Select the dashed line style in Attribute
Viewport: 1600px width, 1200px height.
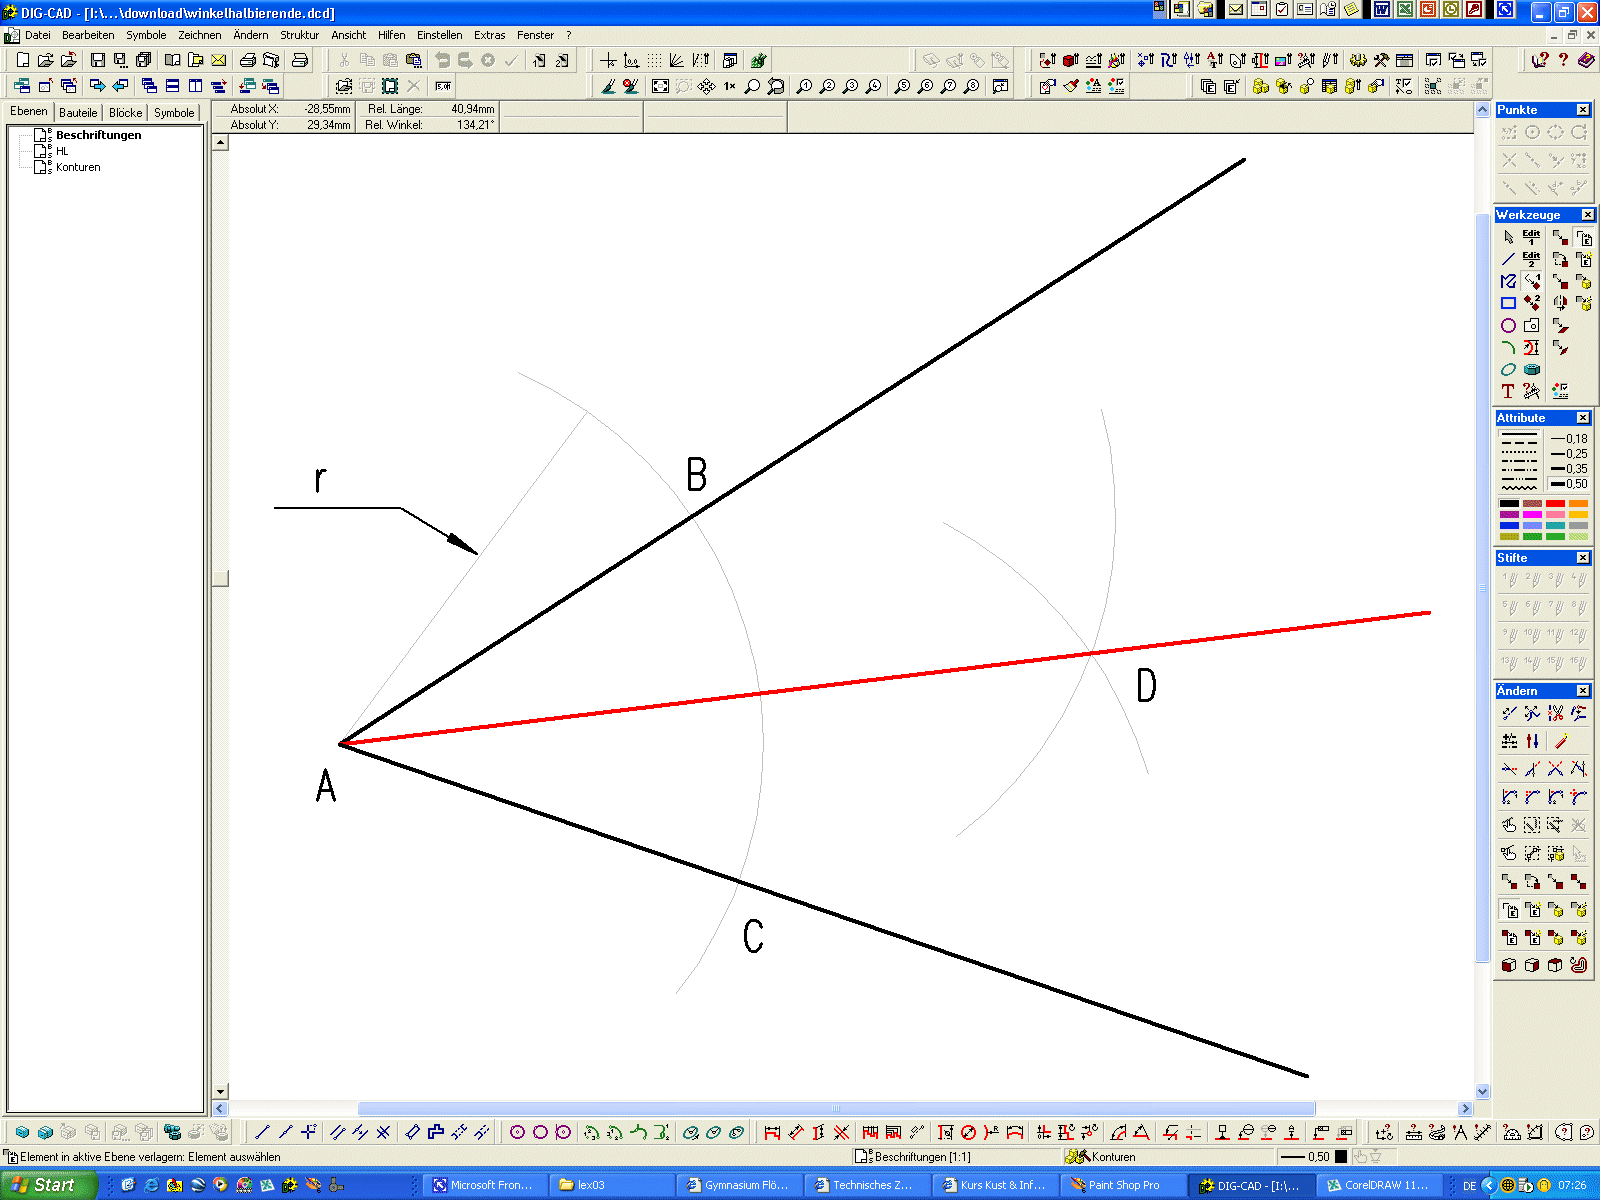tap(1519, 442)
